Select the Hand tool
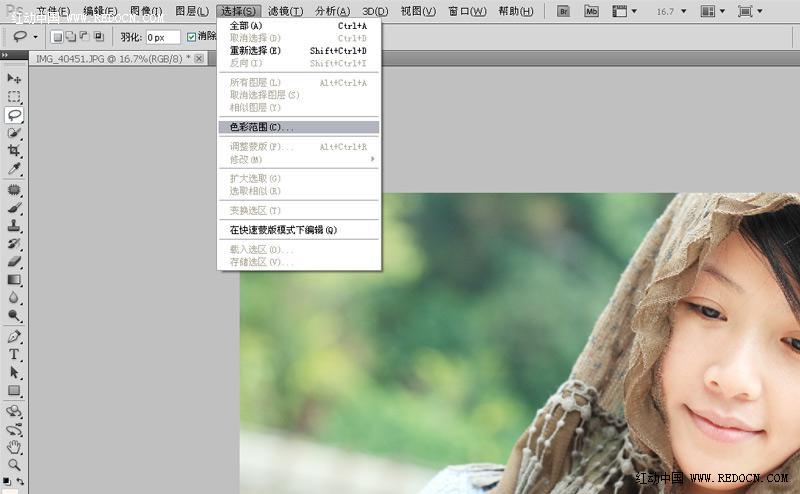This screenshot has width=800, height=494. (14, 446)
